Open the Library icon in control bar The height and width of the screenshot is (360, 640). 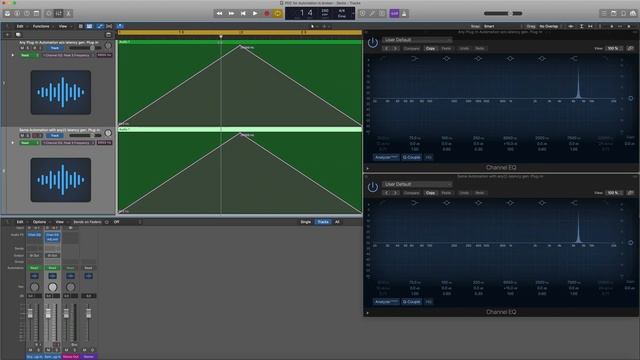[7, 13]
